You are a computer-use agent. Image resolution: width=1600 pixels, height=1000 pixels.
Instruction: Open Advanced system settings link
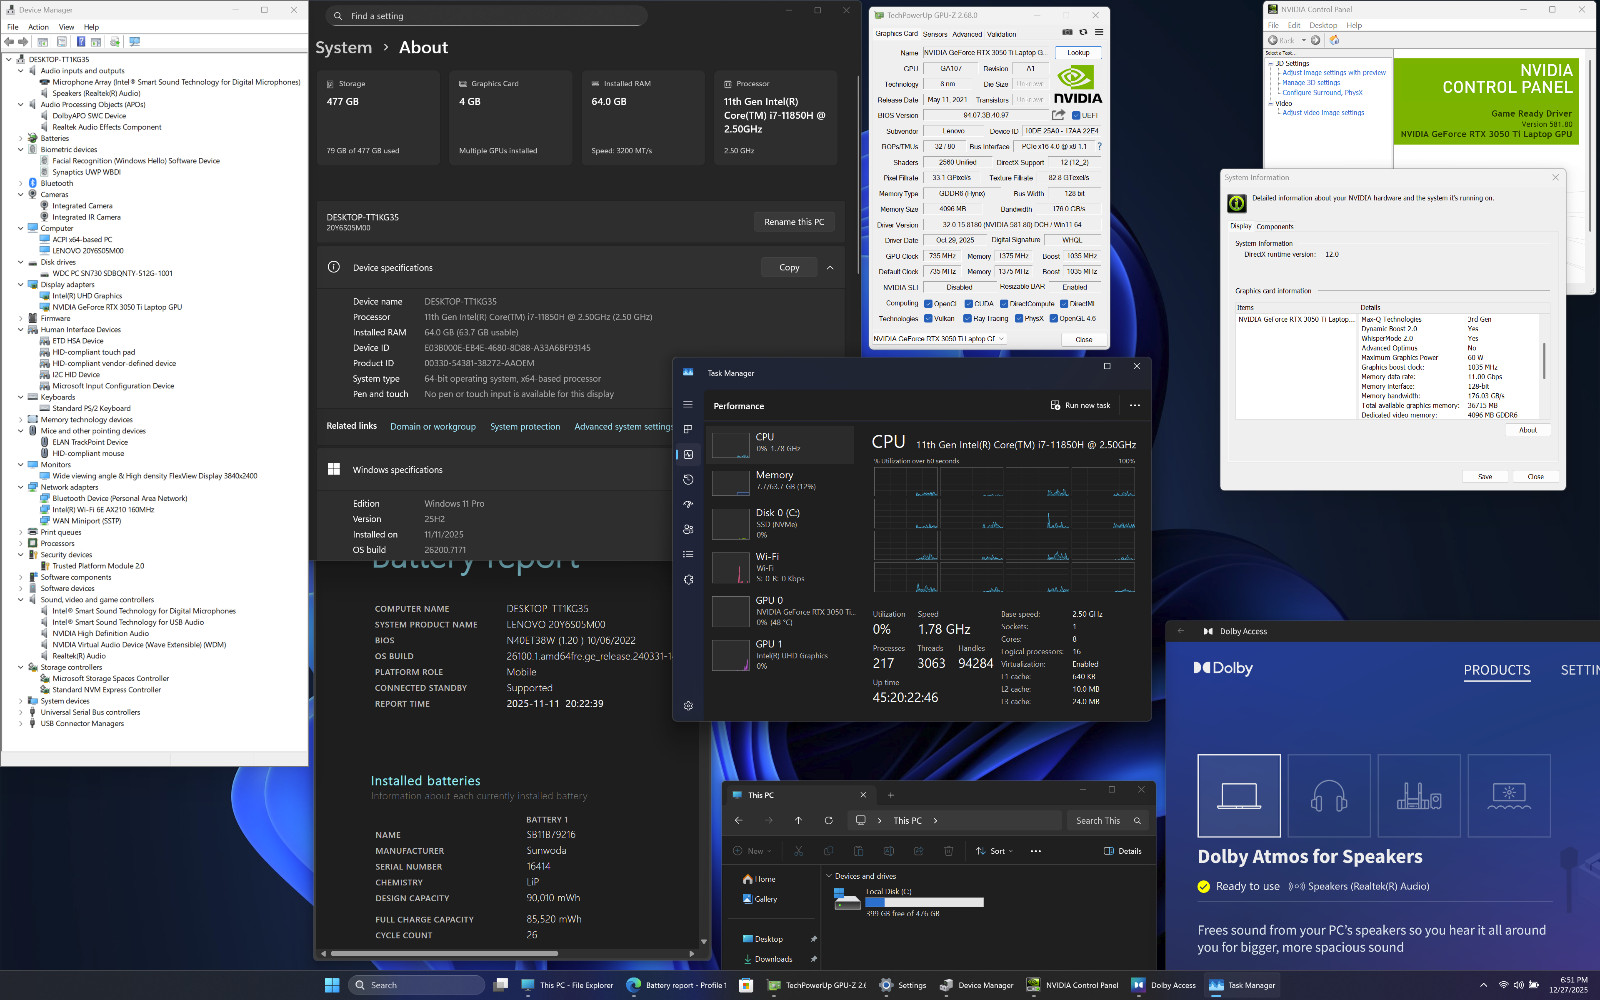[623, 427]
